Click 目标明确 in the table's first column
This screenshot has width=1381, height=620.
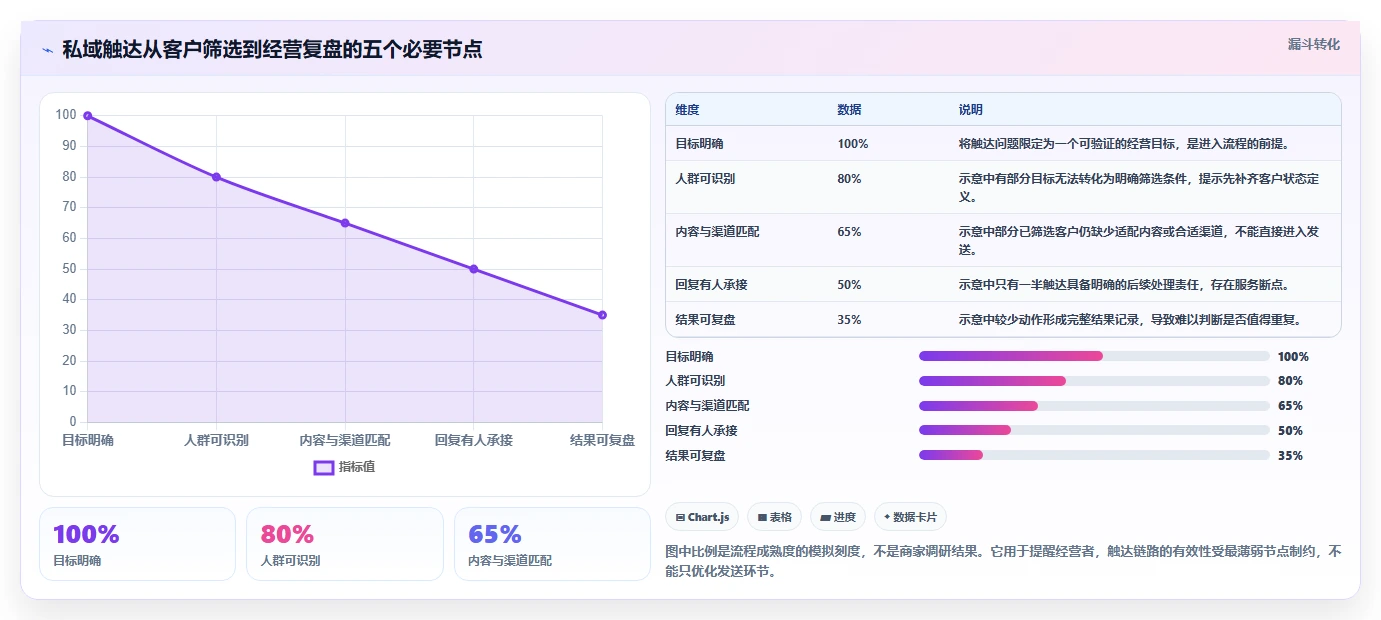tap(700, 144)
